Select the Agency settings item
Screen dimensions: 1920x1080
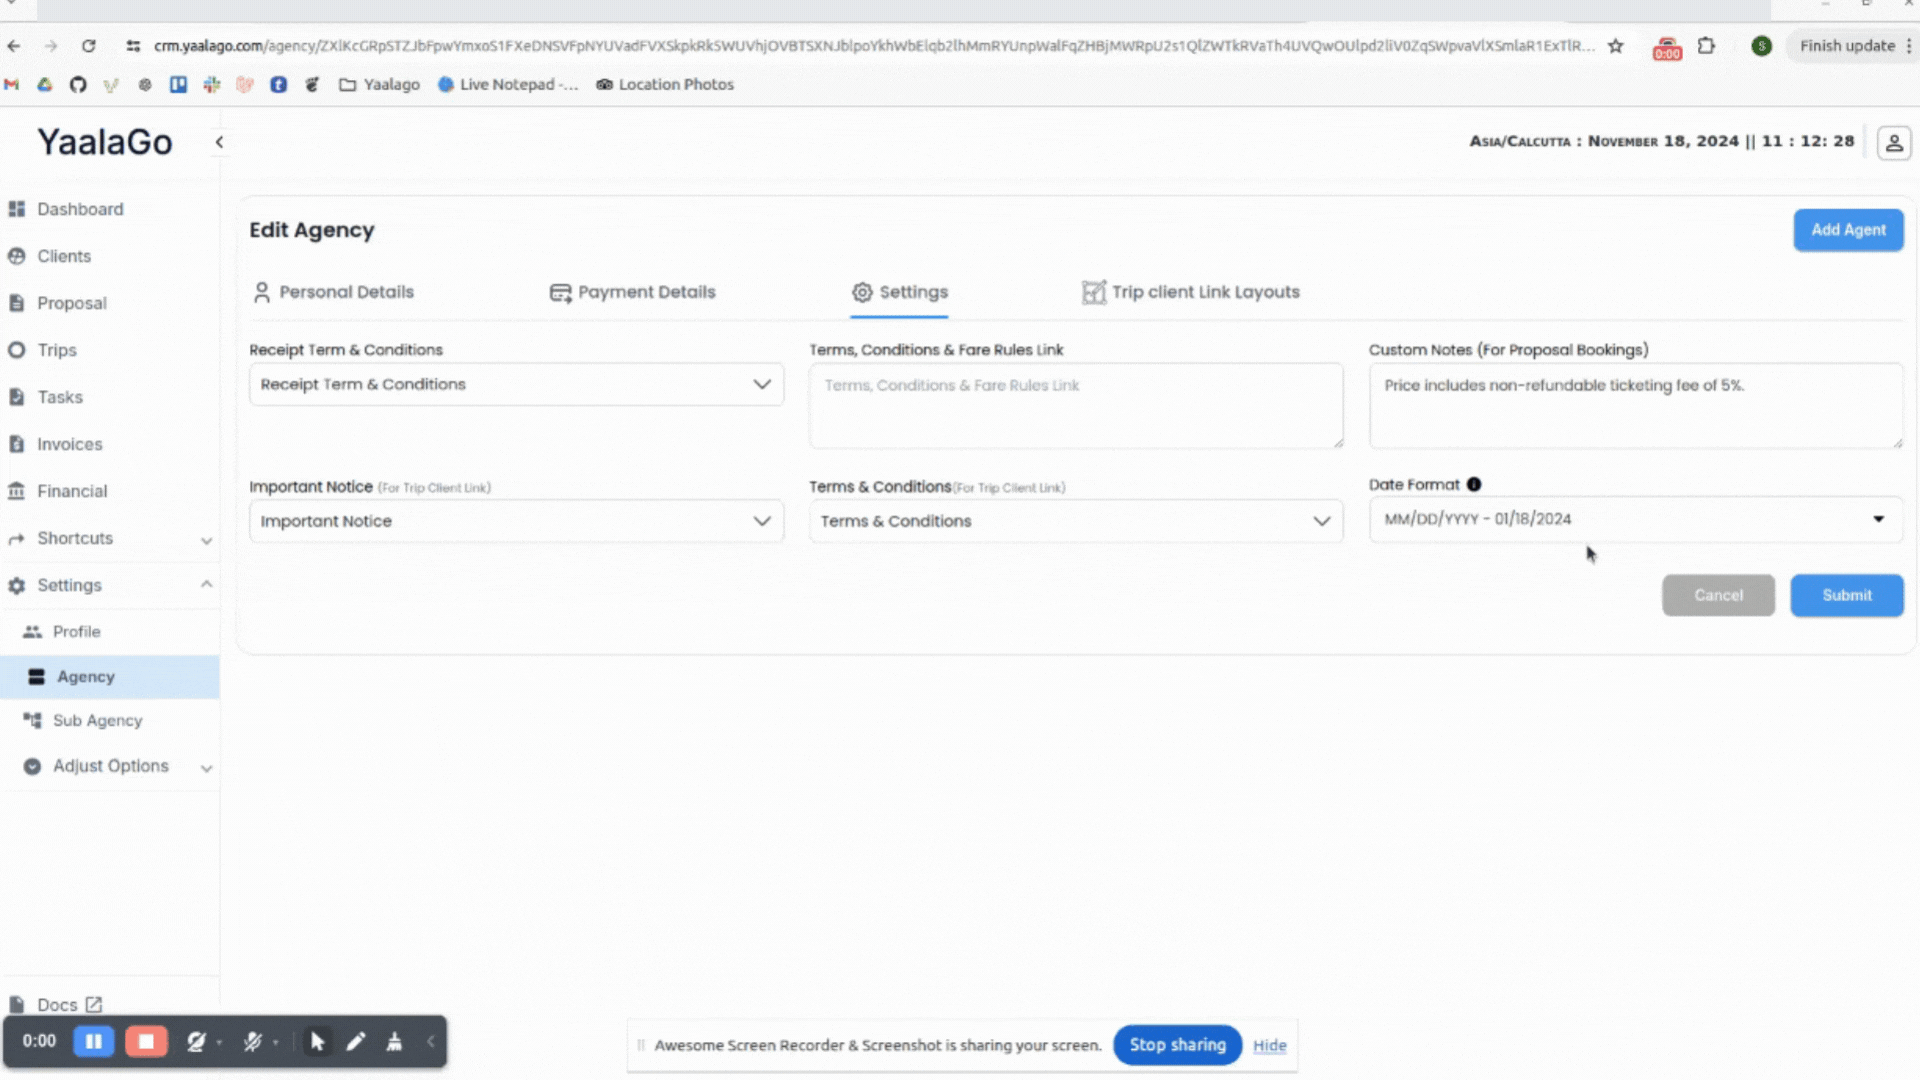pyautogui.click(x=109, y=677)
